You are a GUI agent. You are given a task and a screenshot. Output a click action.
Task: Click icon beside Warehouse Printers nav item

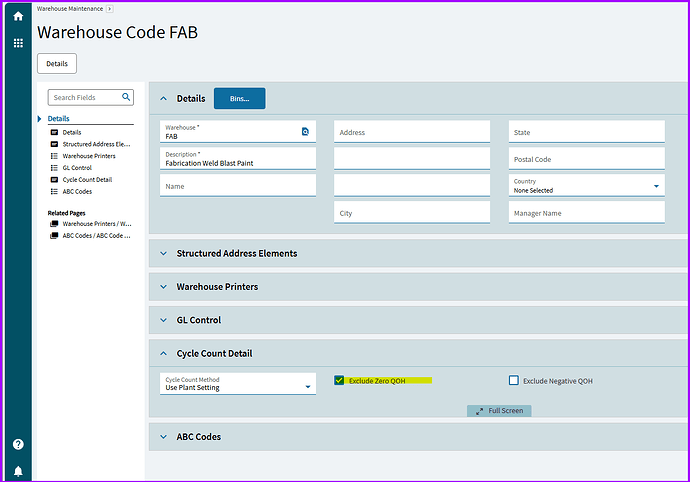click(x=54, y=156)
